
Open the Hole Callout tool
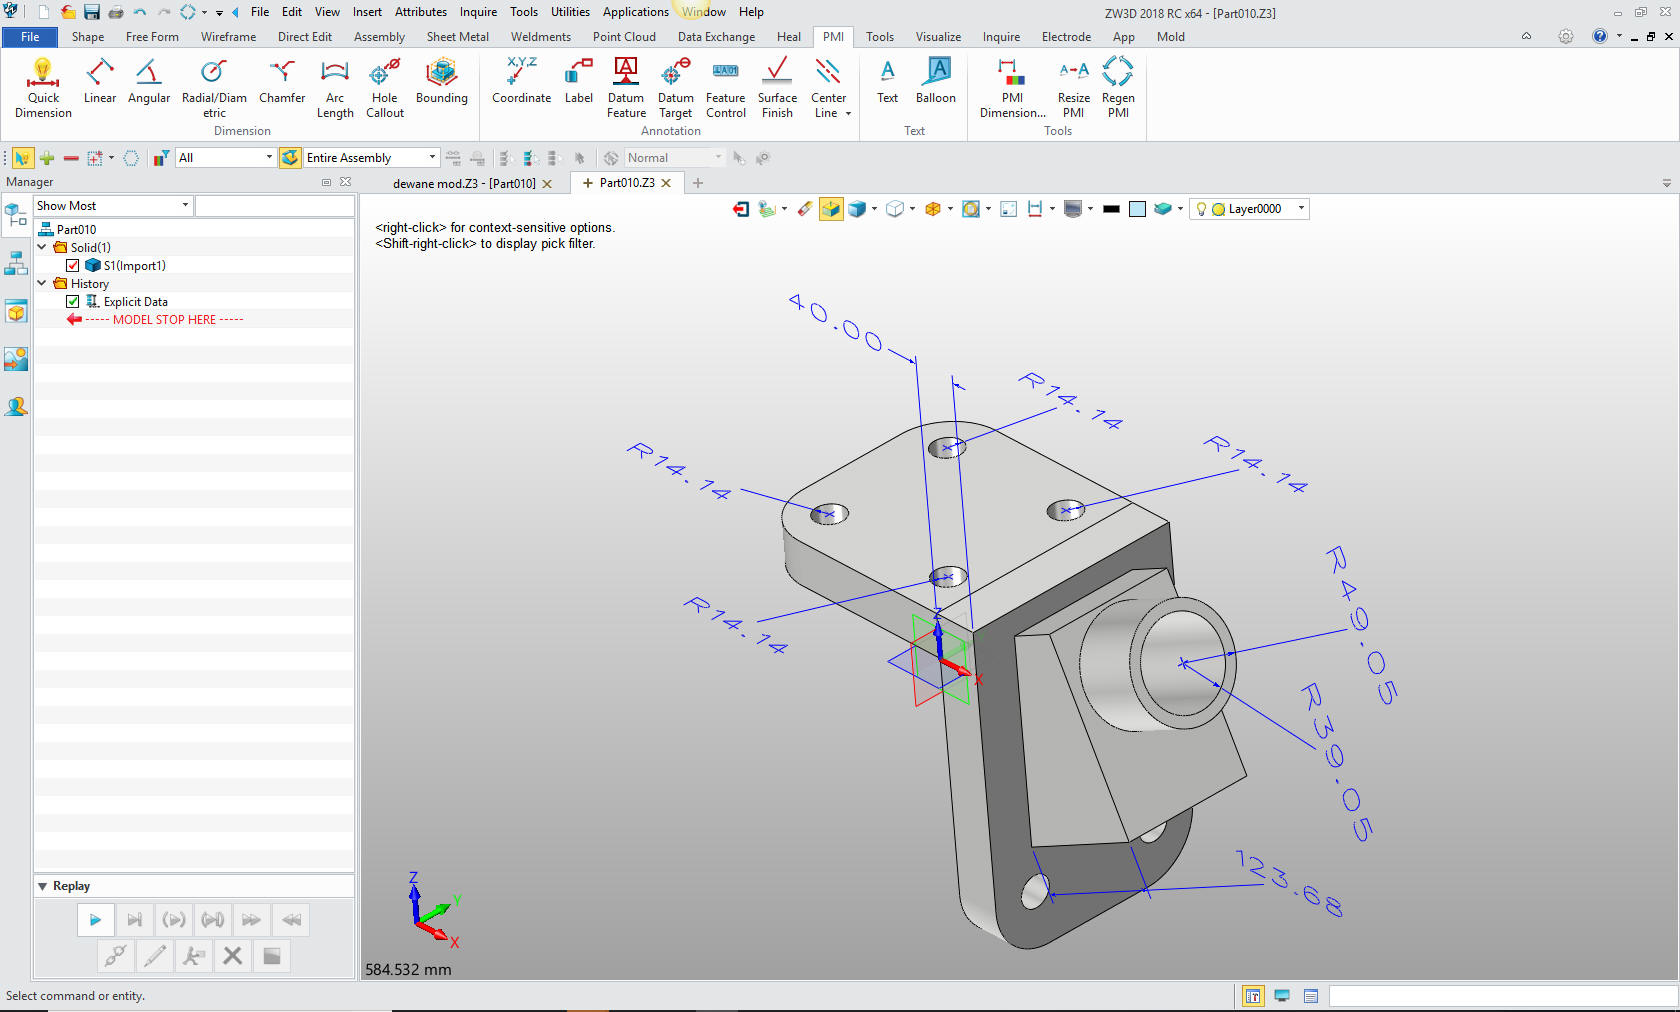(x=385, y=88)
